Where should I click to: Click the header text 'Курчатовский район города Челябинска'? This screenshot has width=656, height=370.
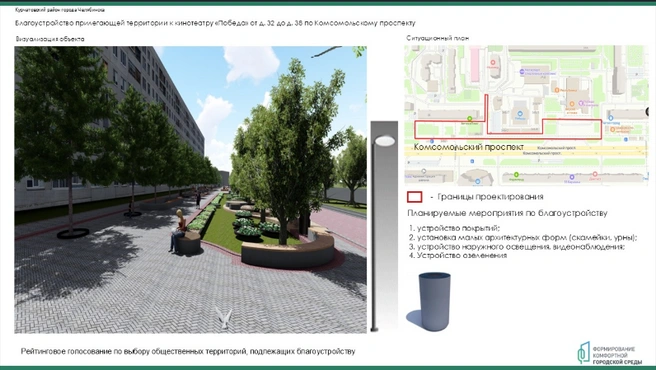coord(60,10)
